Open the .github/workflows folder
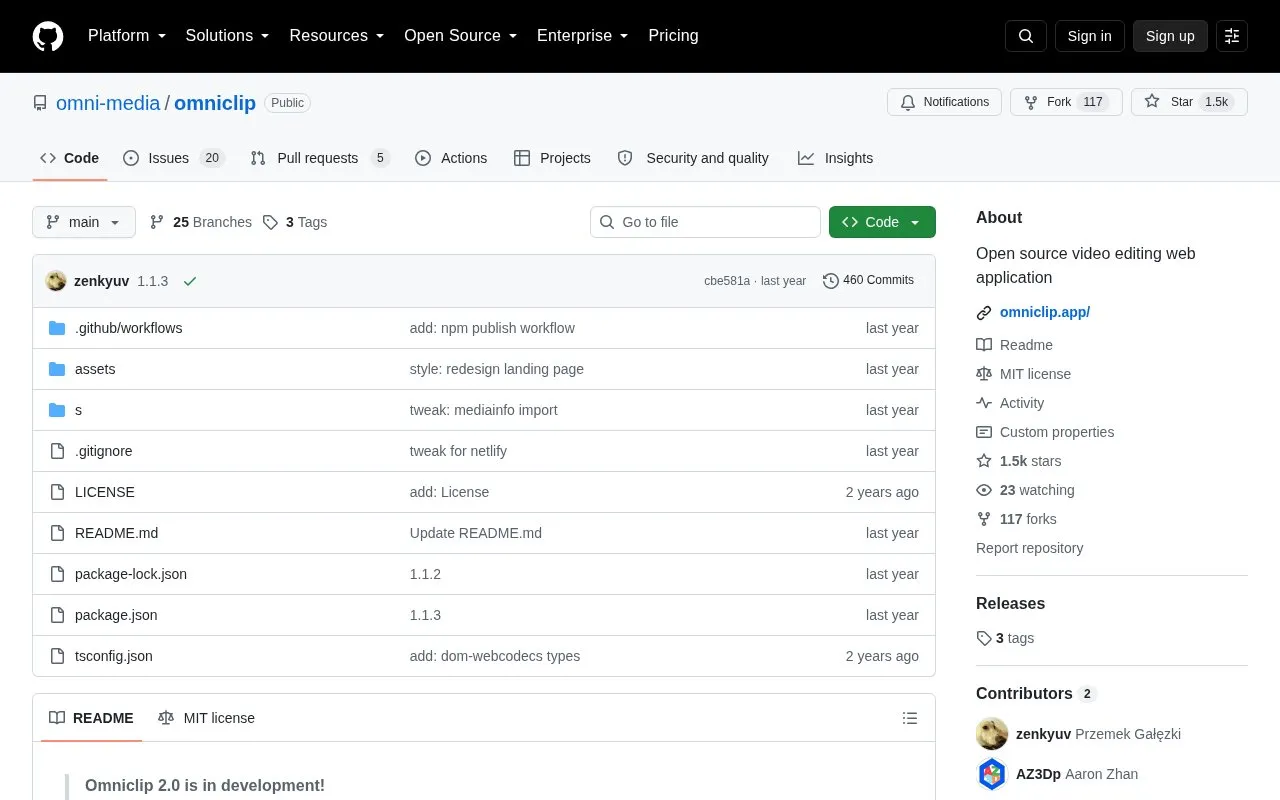Screen dimensions: 1280x800 tap(128, 328)
